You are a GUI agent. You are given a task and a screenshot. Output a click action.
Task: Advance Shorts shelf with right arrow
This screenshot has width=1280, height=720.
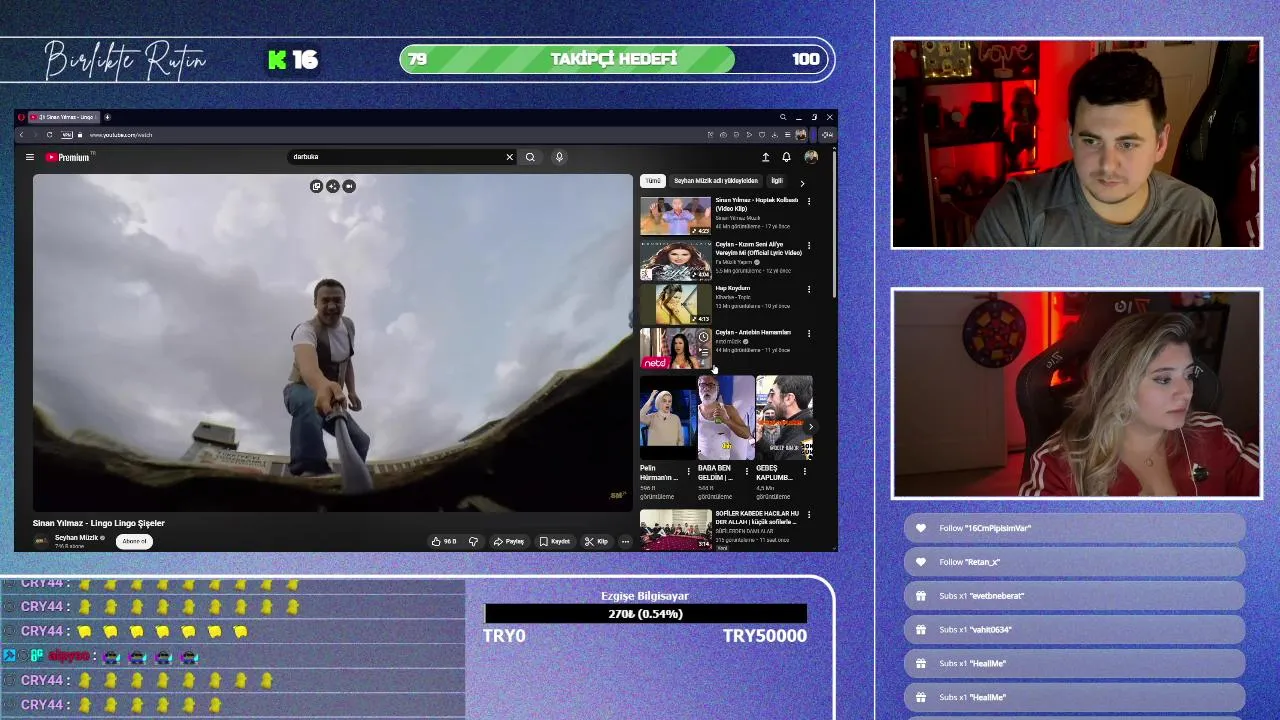[x=811, y=427]
